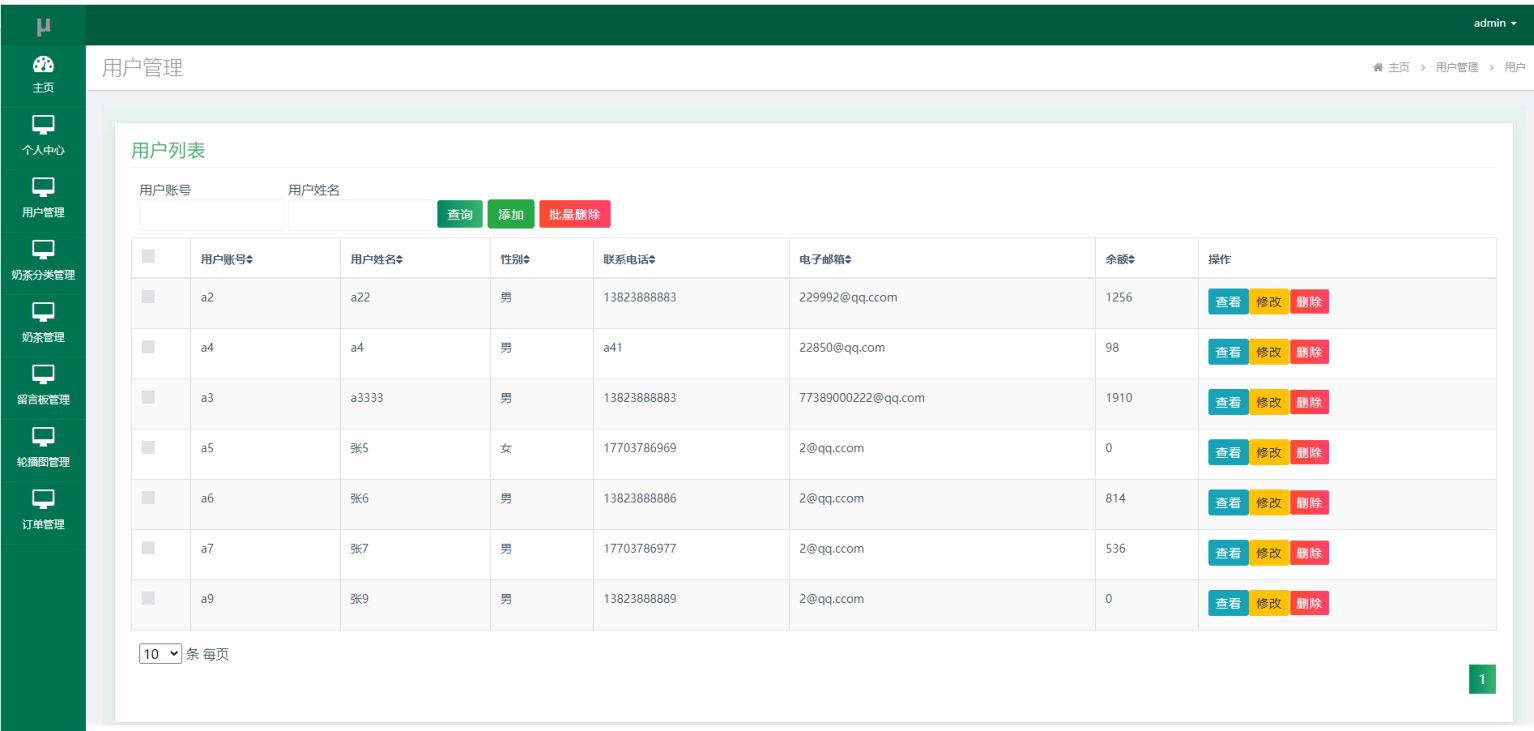Open 奶茶分类管理 in the sidebar

click(43, 262)
